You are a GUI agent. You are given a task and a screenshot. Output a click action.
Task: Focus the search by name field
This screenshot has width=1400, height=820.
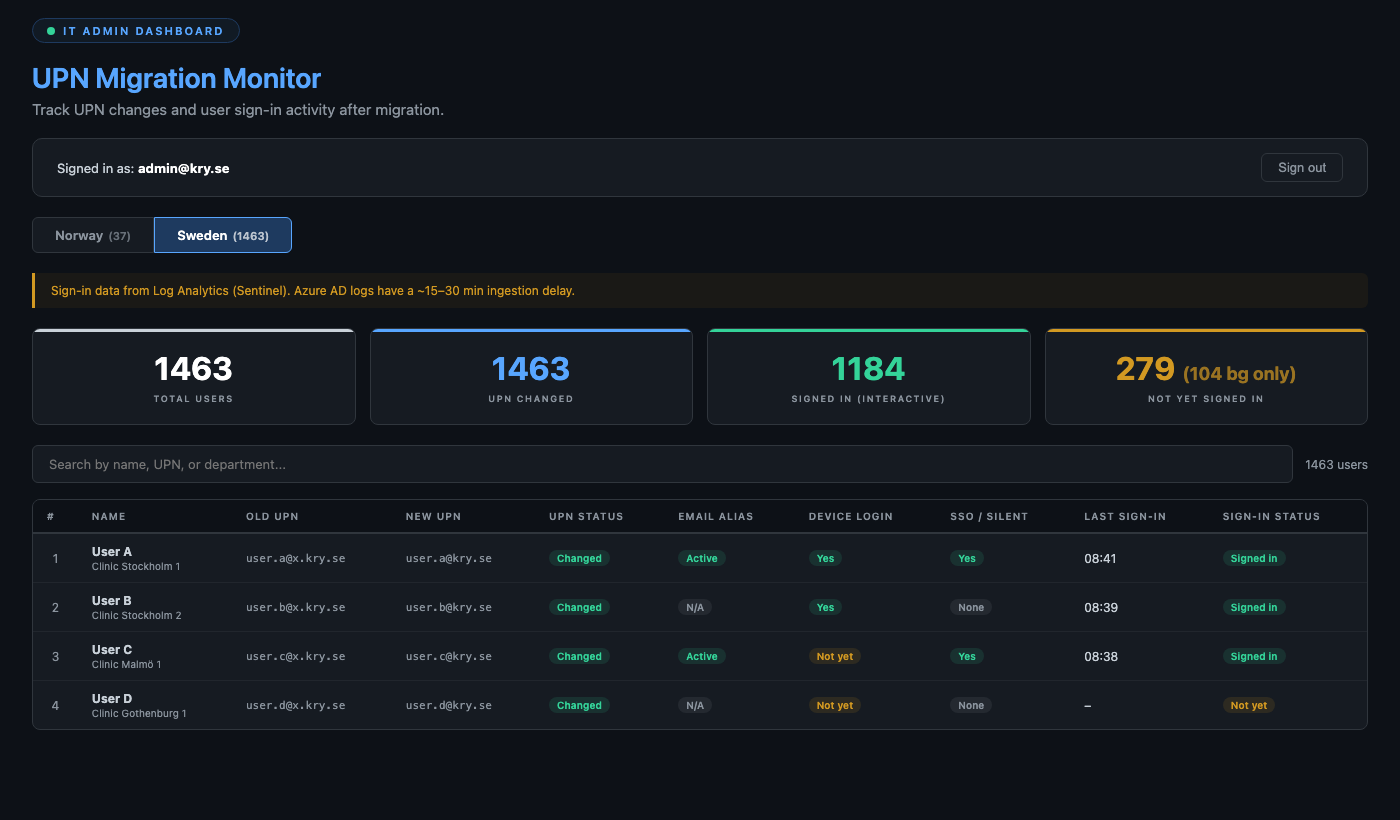(x=662, y=464)
